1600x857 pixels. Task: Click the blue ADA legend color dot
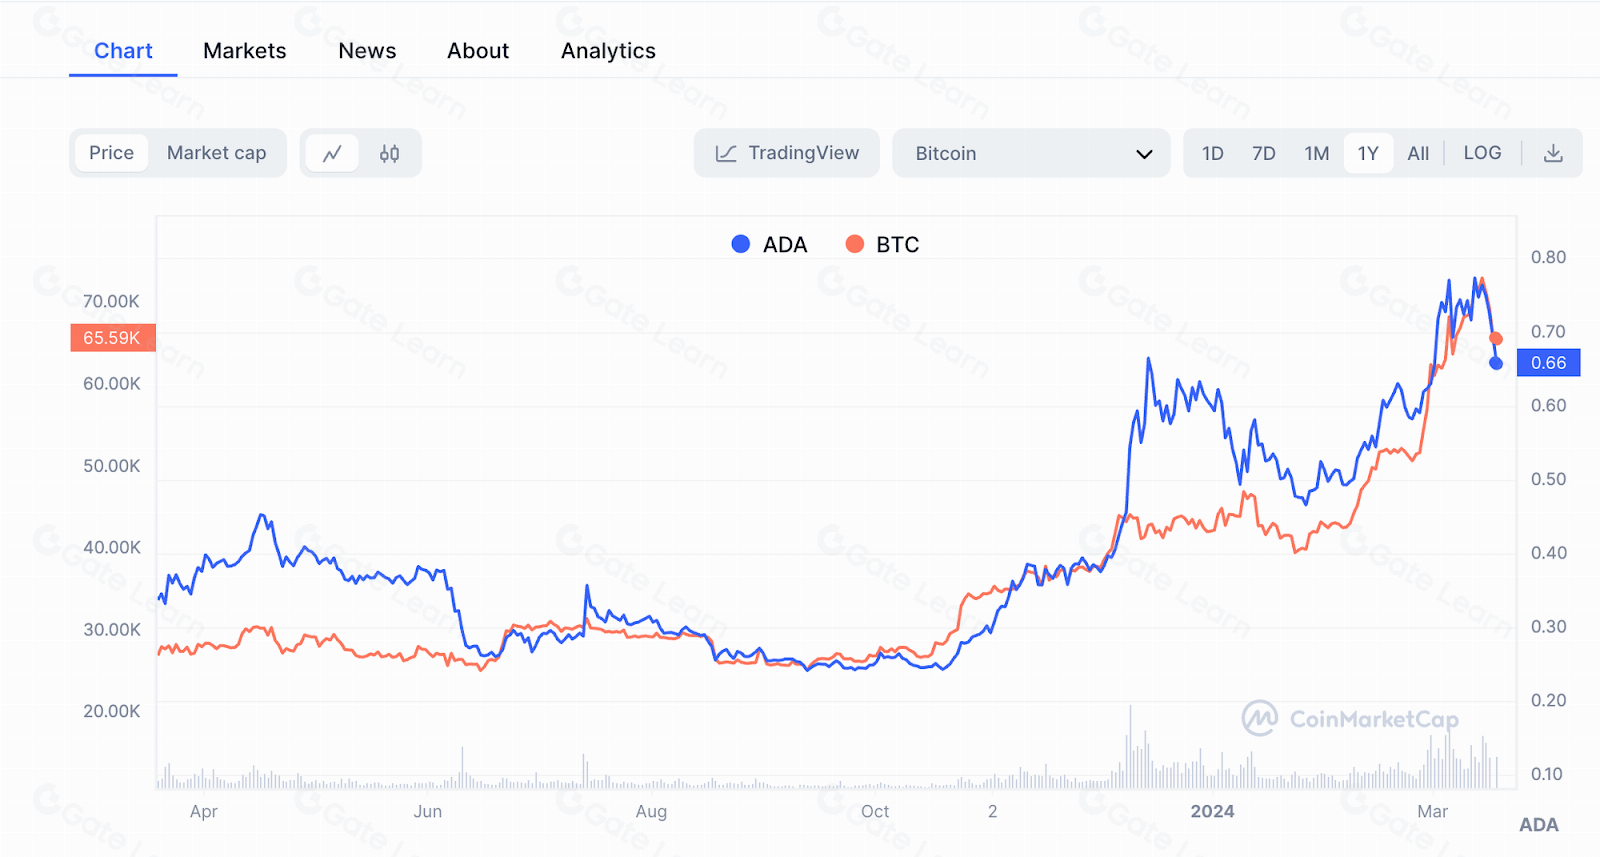741,244
